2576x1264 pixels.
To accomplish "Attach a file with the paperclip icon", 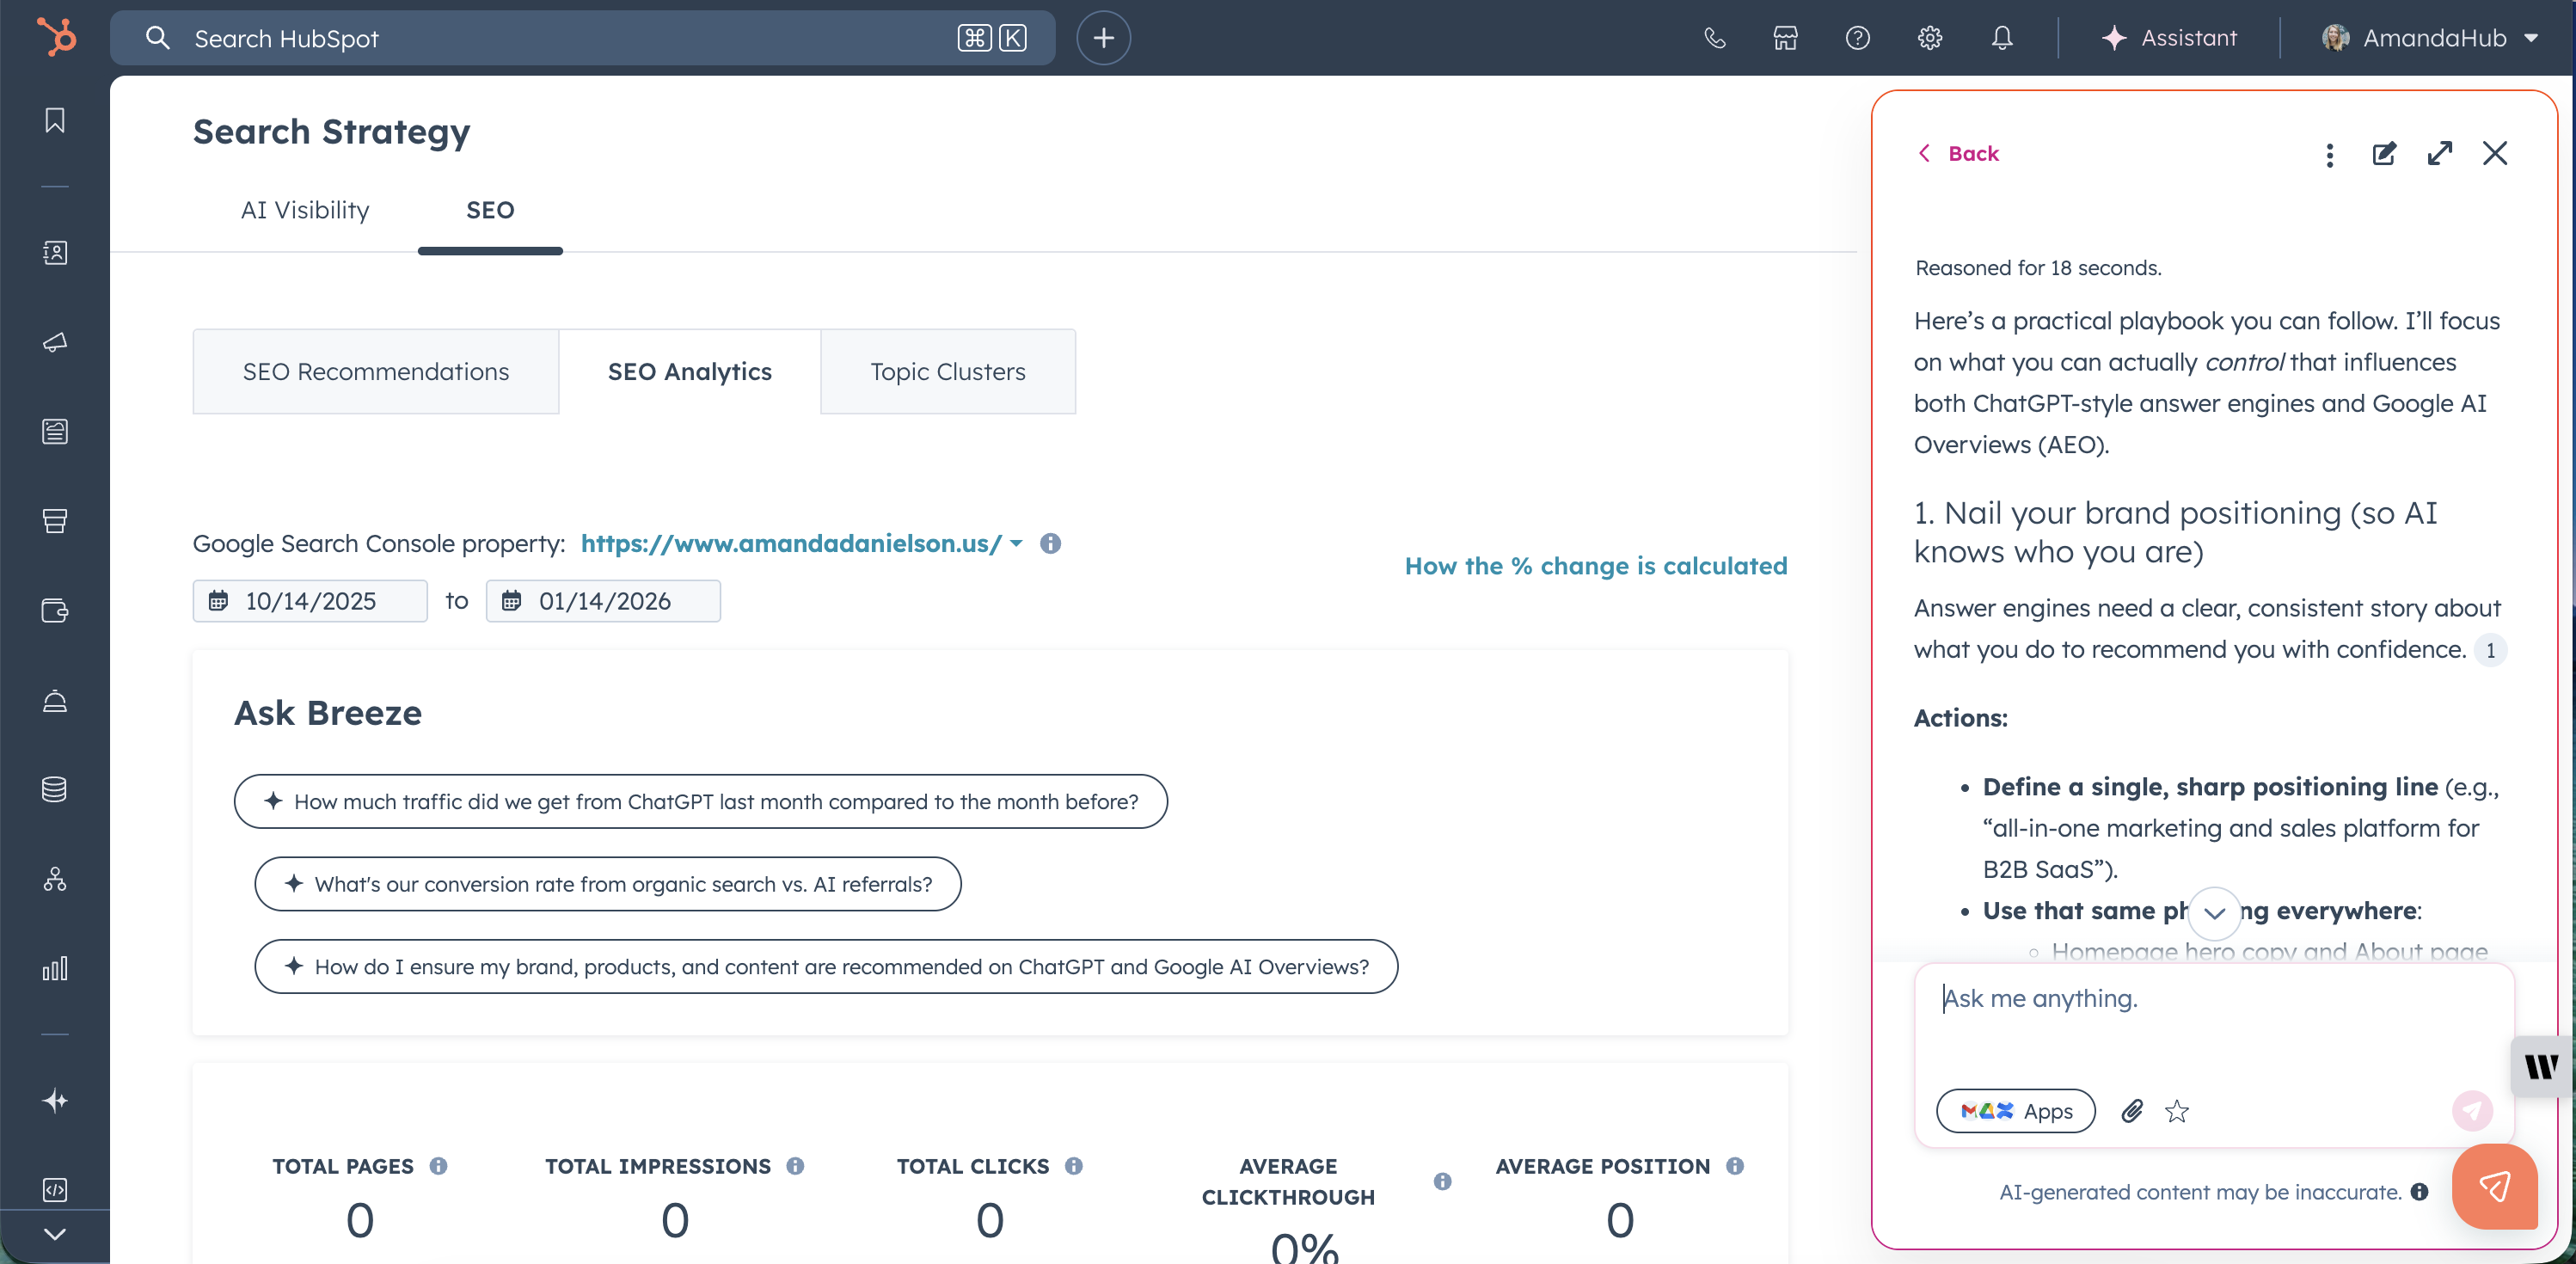I will 2132,1111.
